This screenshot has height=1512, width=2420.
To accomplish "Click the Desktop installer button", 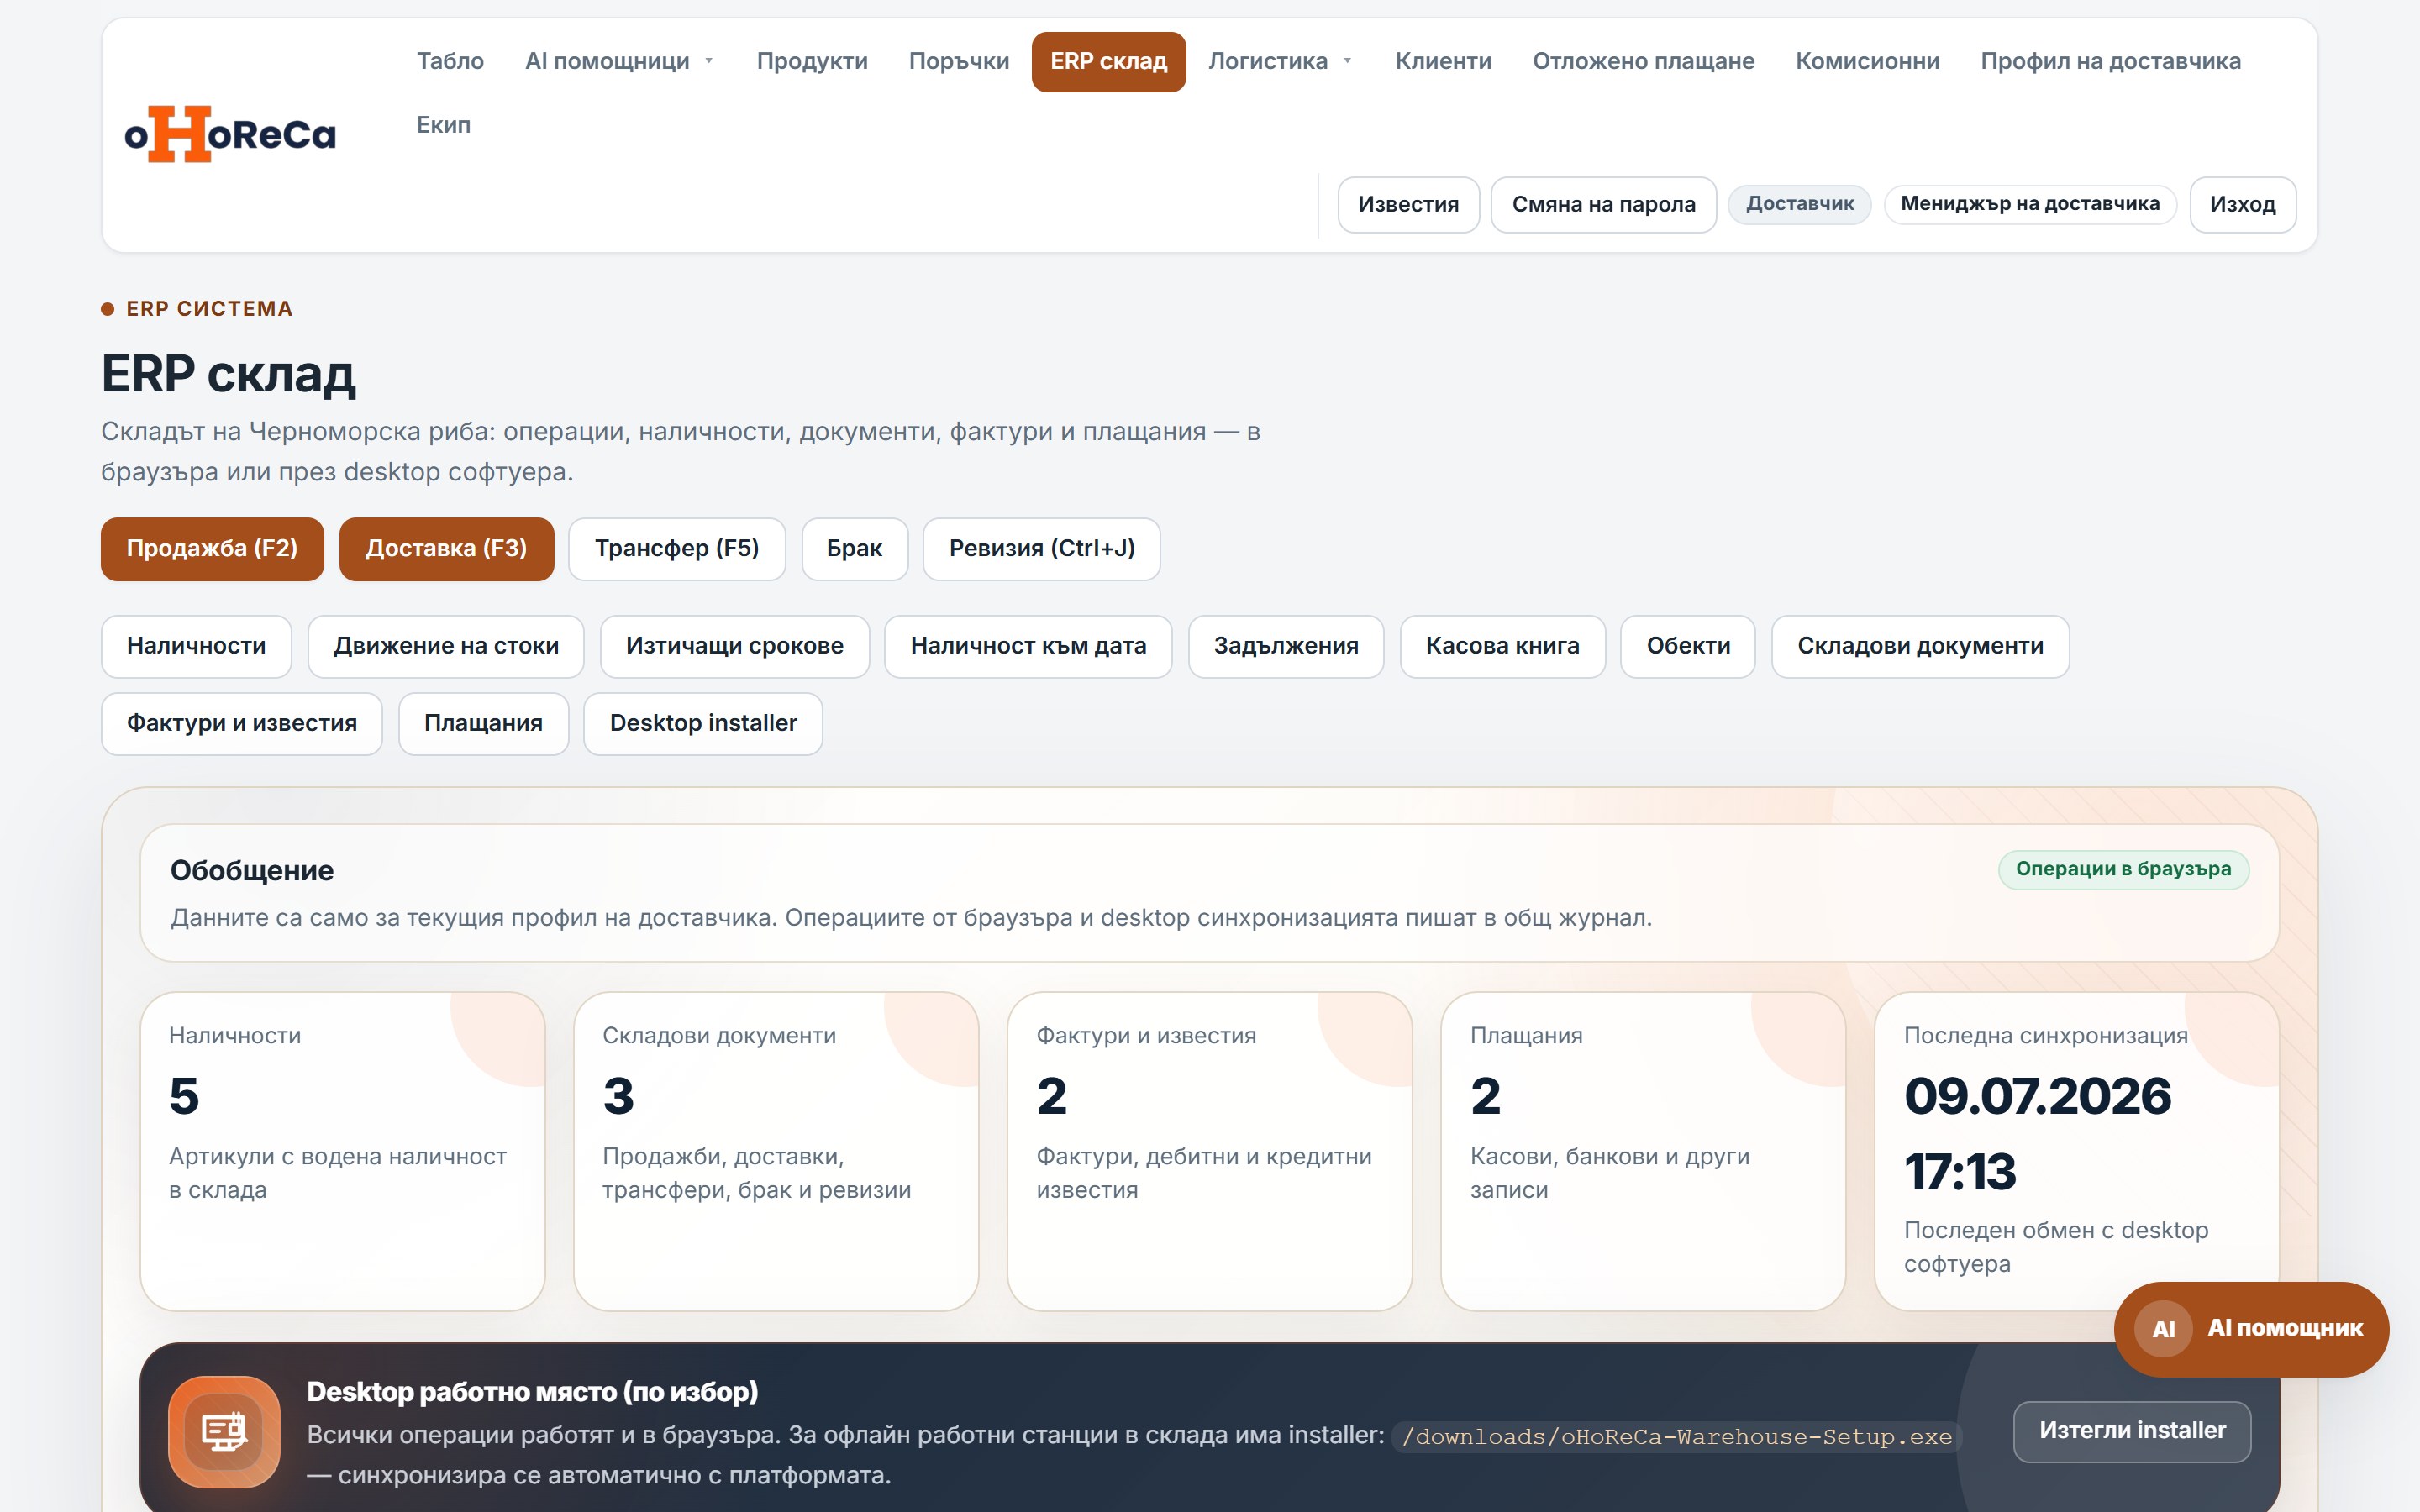I will (x=703, y=723).
